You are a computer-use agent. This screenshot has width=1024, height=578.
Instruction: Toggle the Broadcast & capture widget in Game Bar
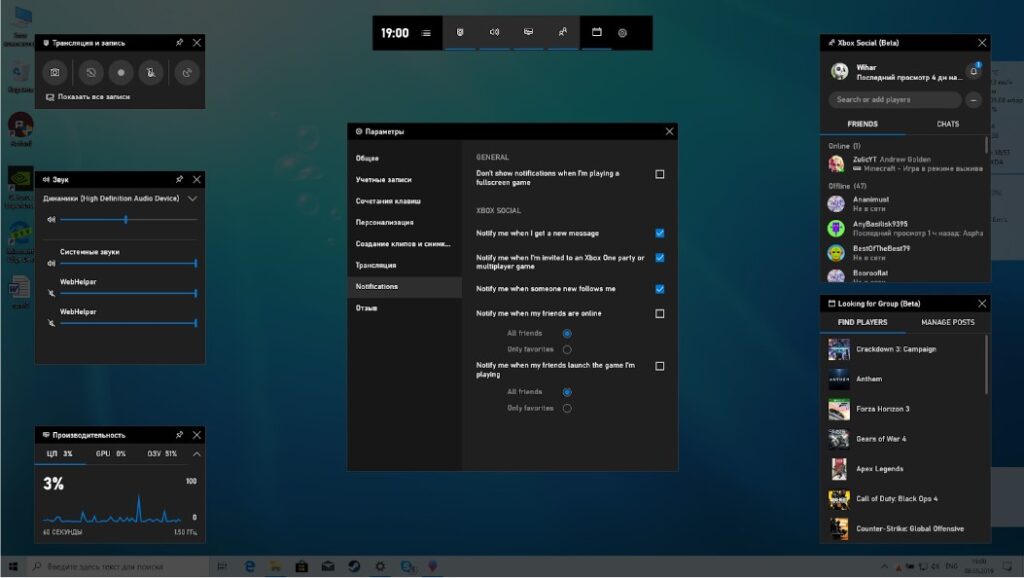(460, 33)
